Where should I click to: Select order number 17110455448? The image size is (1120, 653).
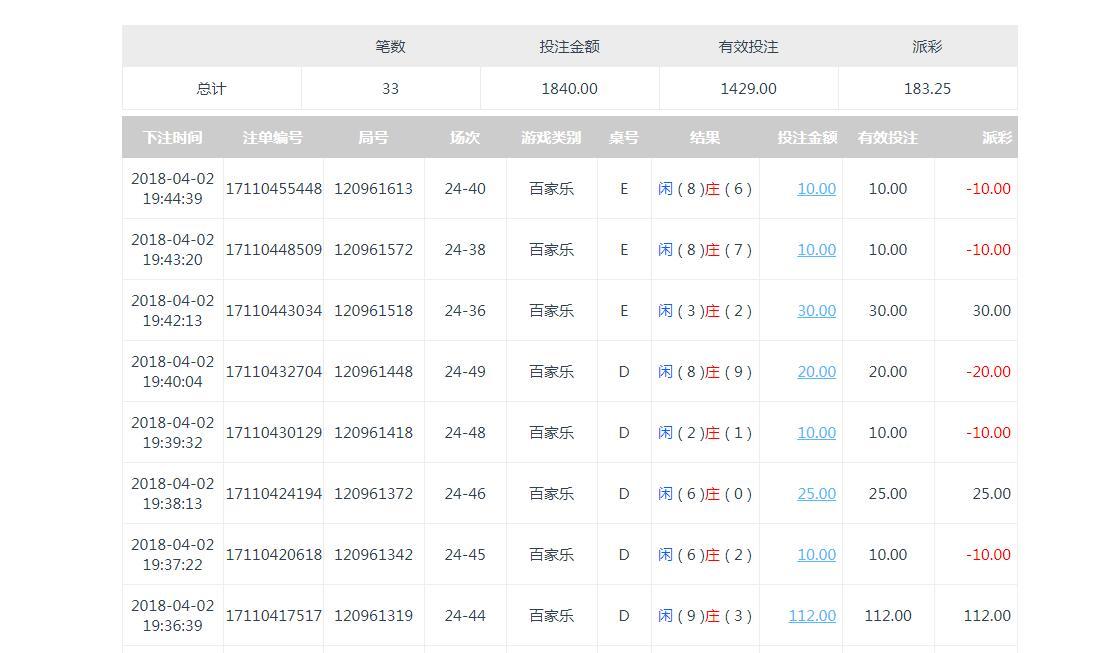(x=274, y=189)
